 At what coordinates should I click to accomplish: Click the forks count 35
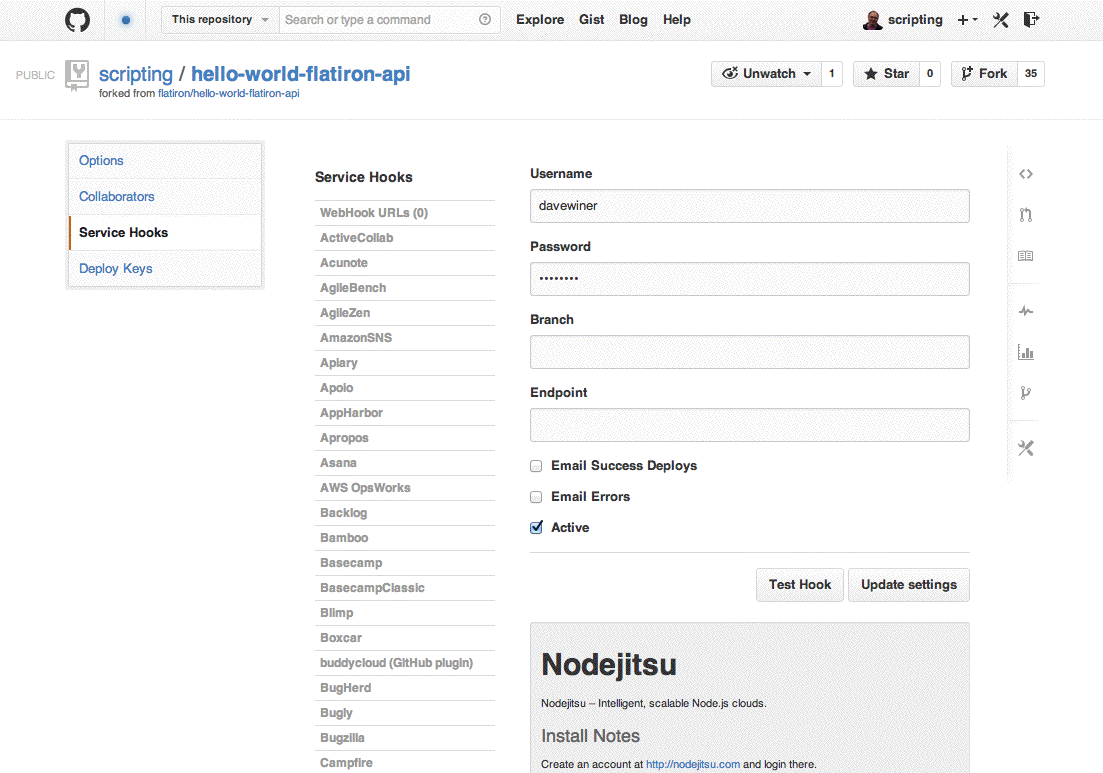tap(1031, 74)
